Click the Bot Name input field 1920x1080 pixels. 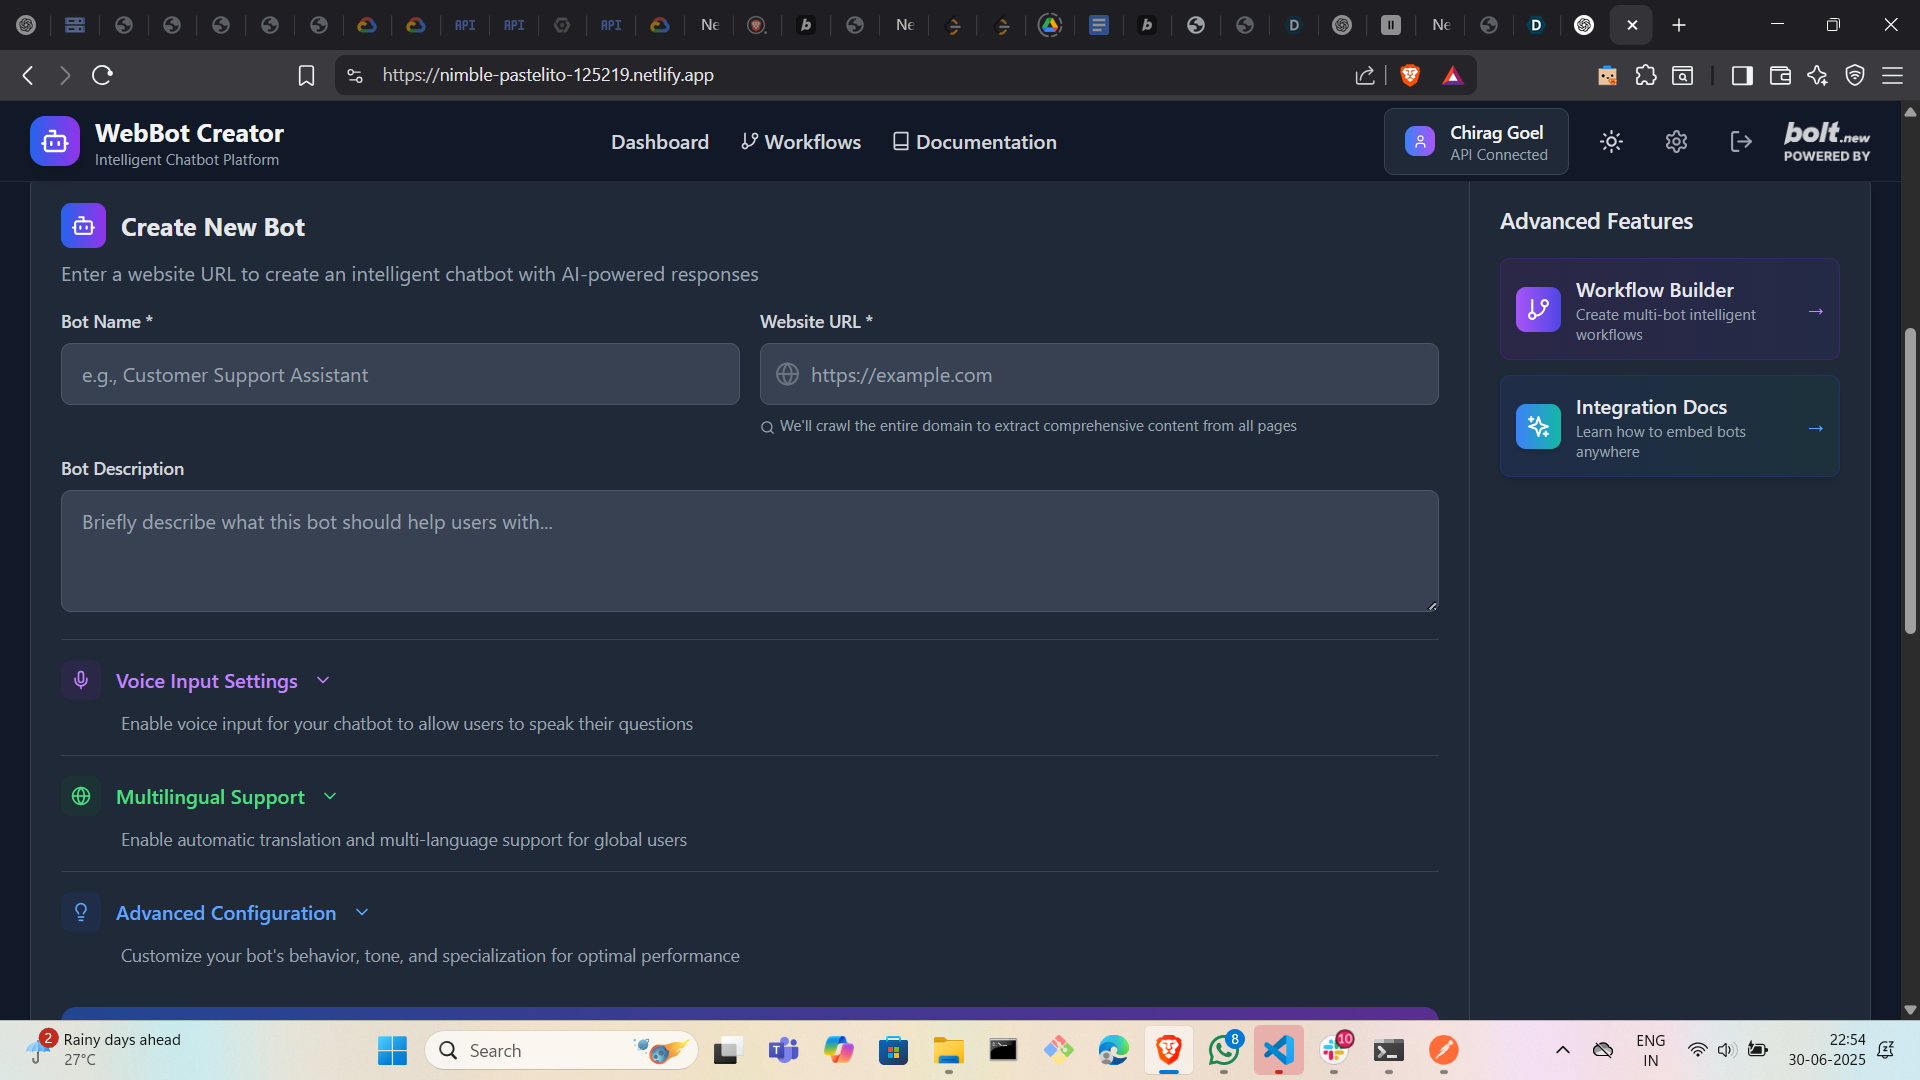[x=400, y=375]
